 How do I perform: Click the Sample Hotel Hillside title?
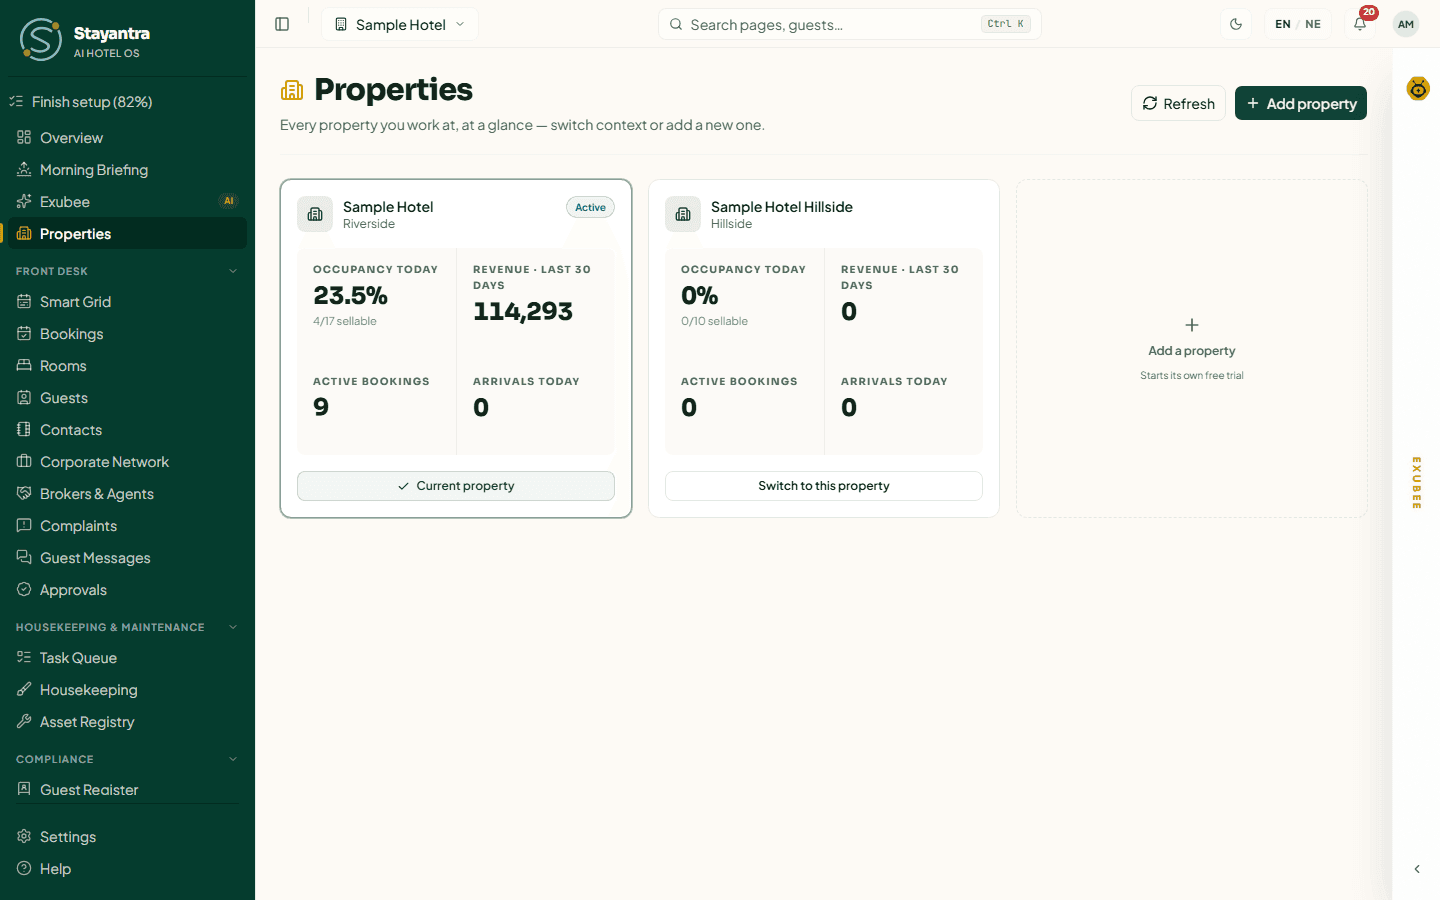(782, 207)
